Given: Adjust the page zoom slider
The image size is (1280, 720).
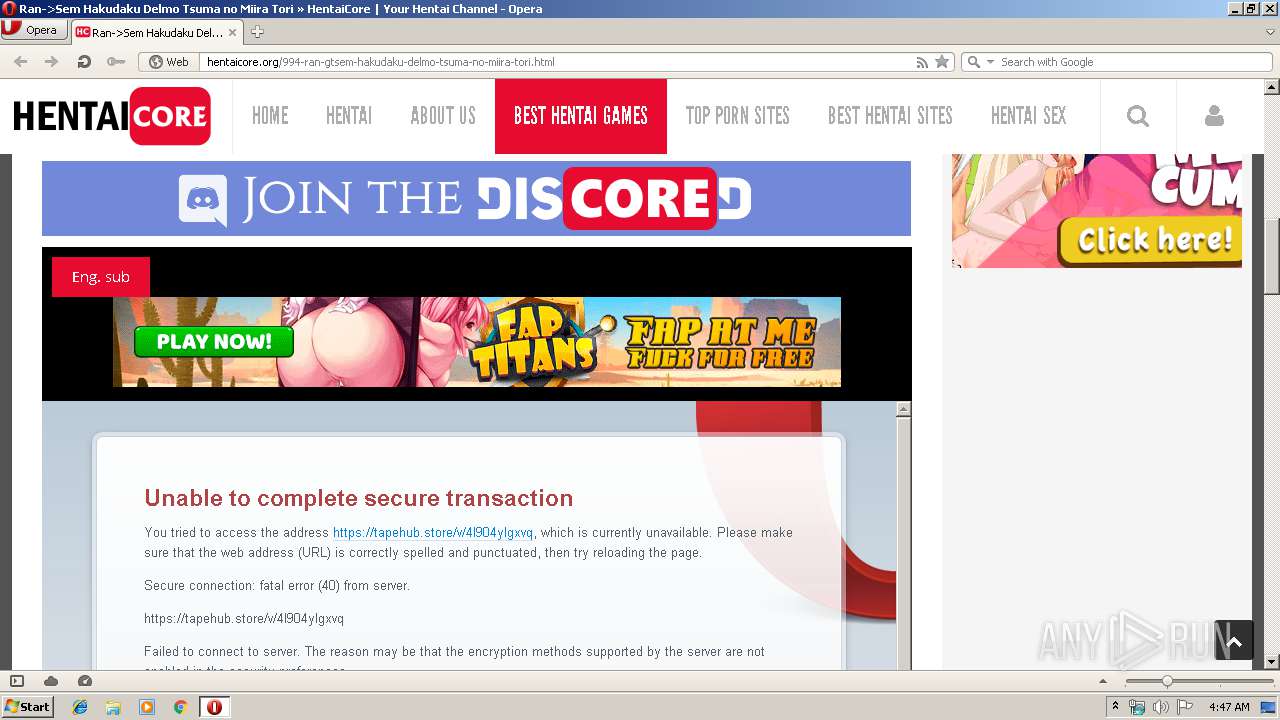Looking at the screenshot, I should [x=1199, y=681].
